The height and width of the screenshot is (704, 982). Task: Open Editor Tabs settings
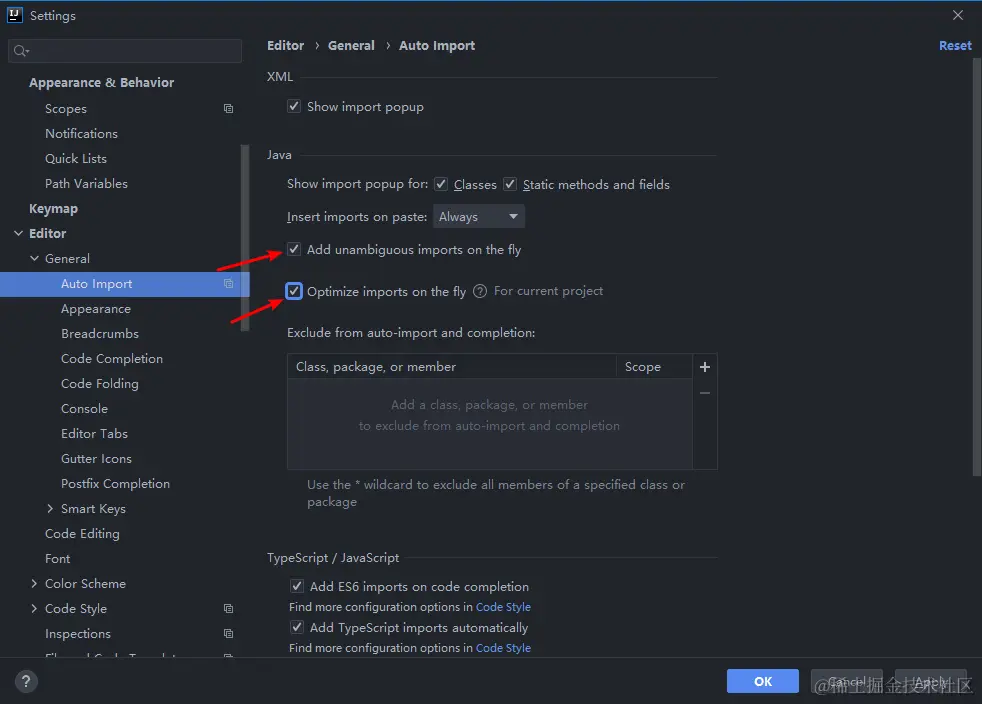point(94,434)
